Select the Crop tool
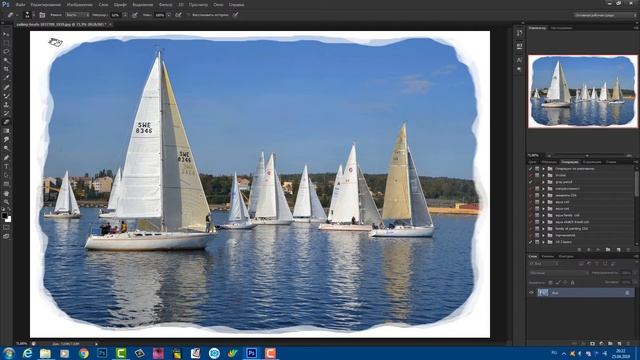This screenshot has height=360, width=640. [x=6, y=69]
